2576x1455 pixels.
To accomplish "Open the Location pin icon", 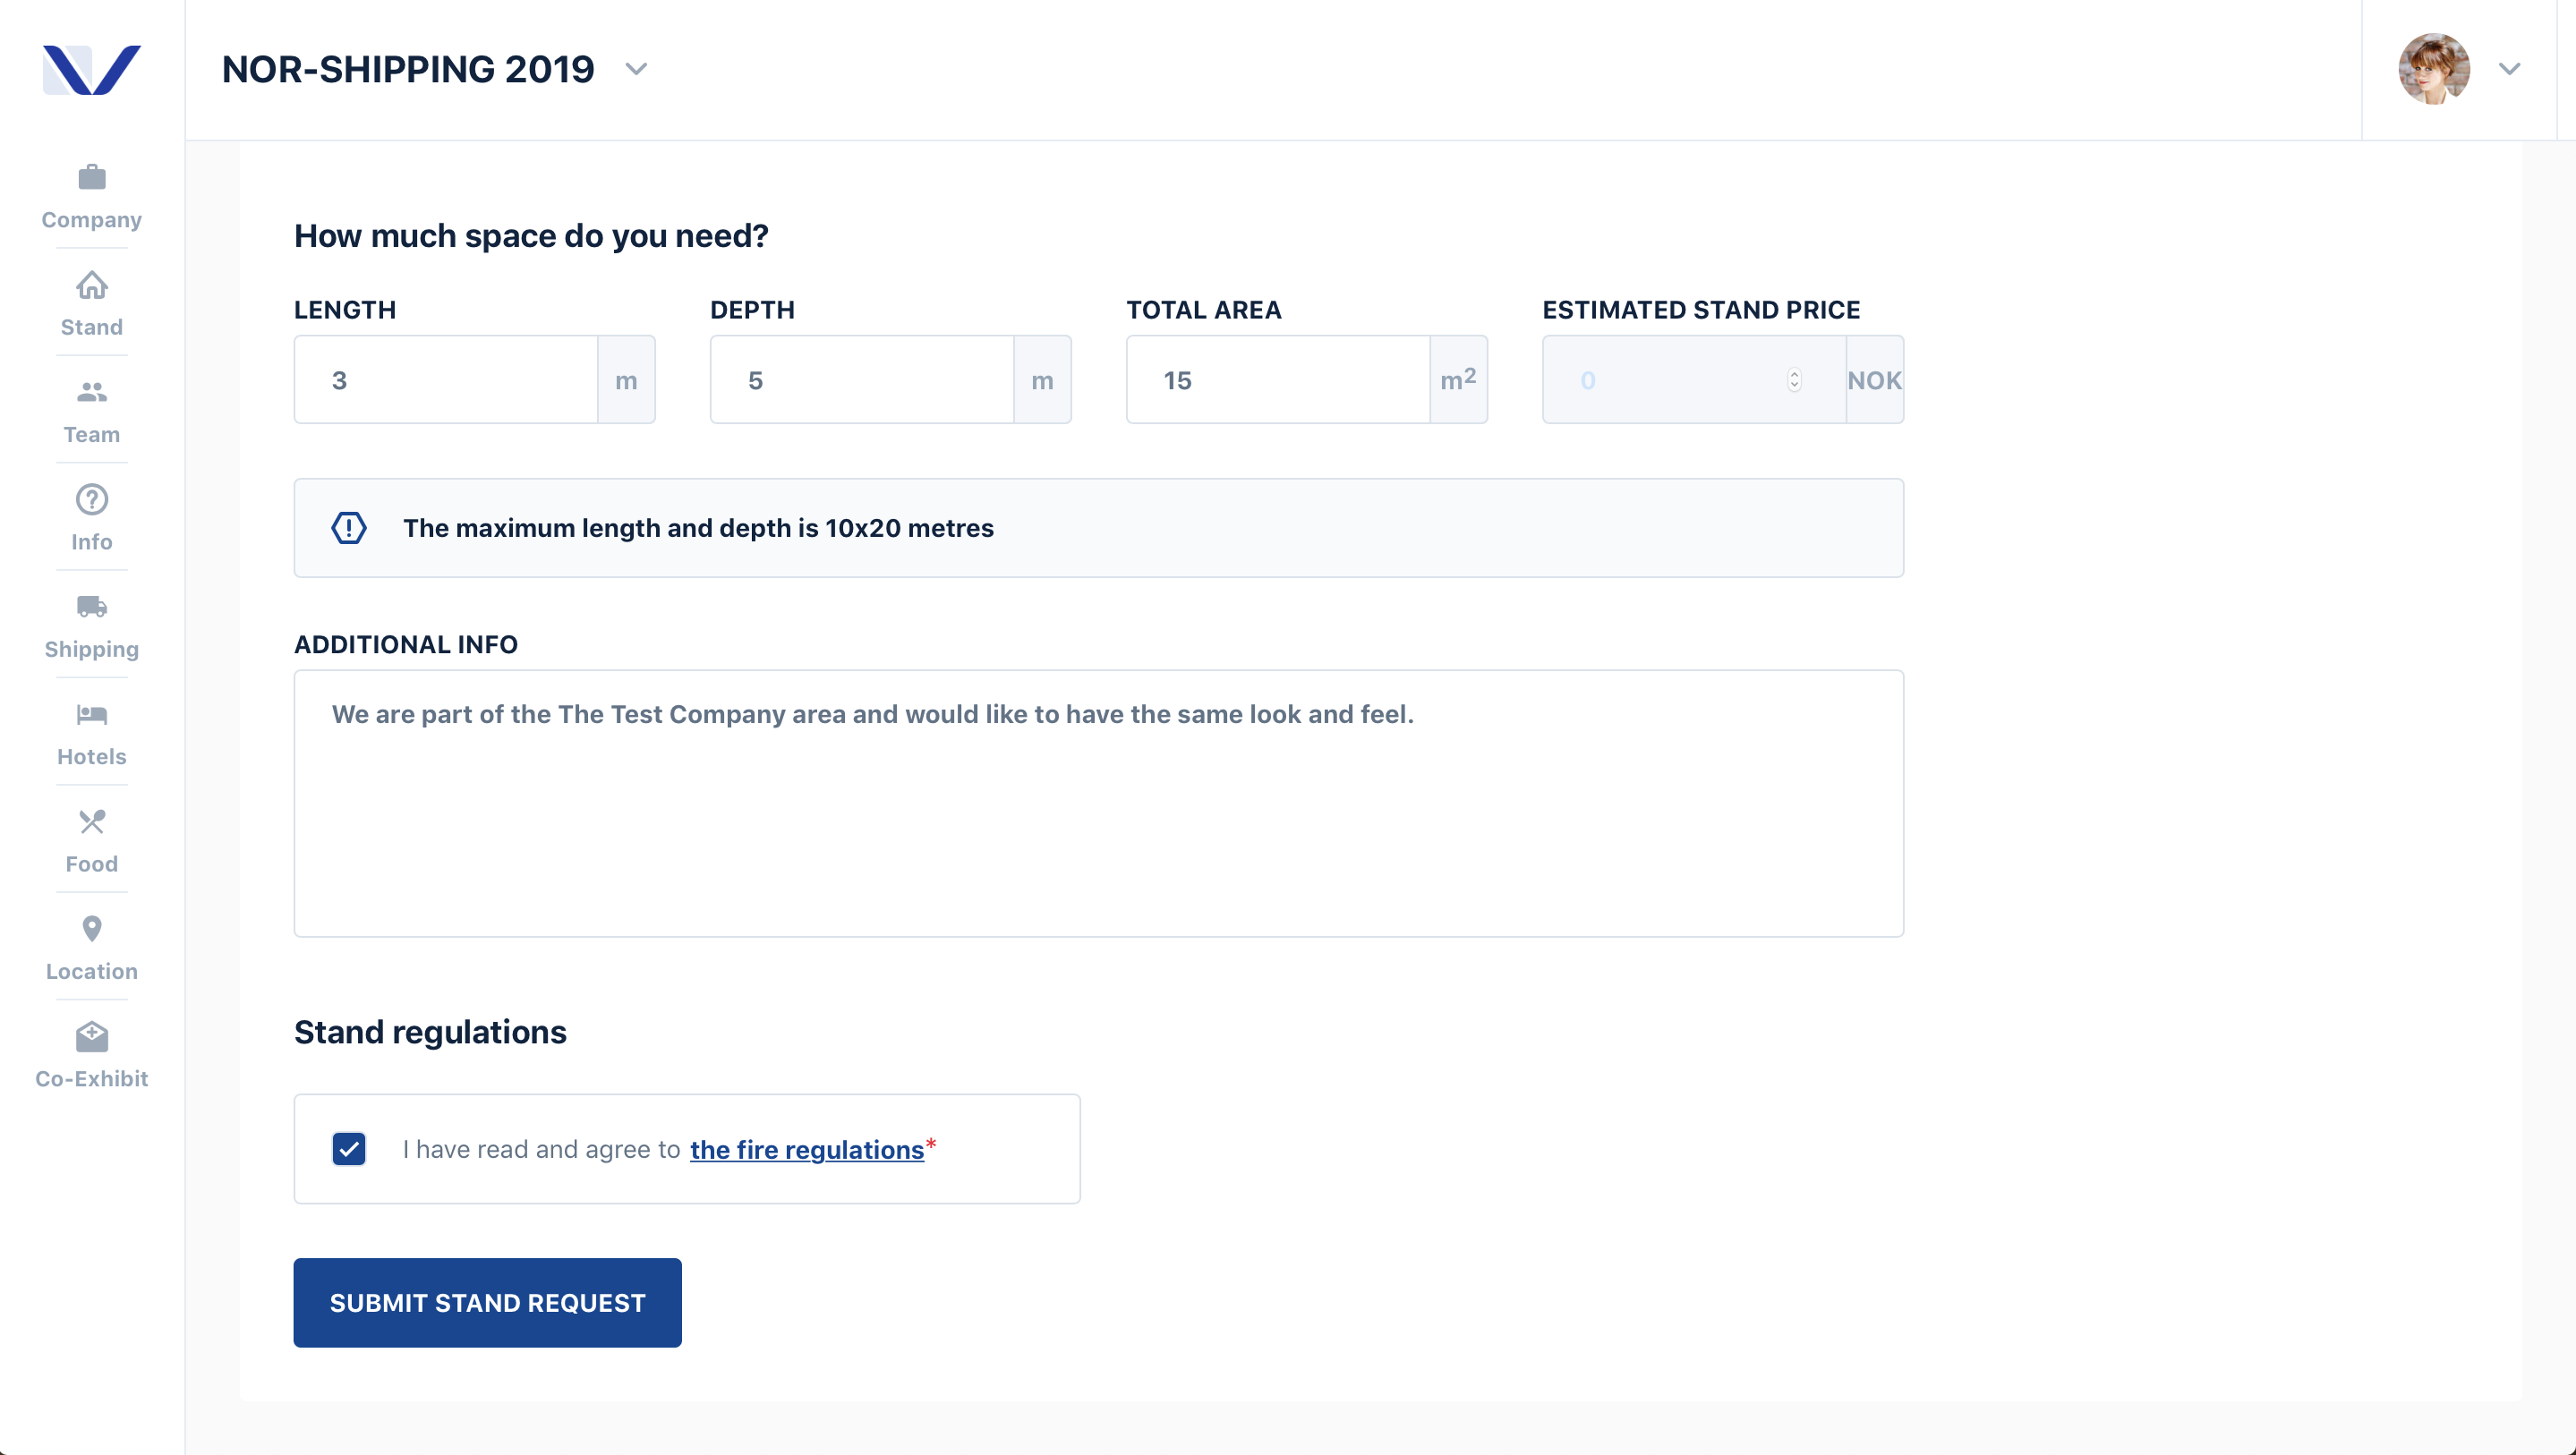I will point(92,929).
